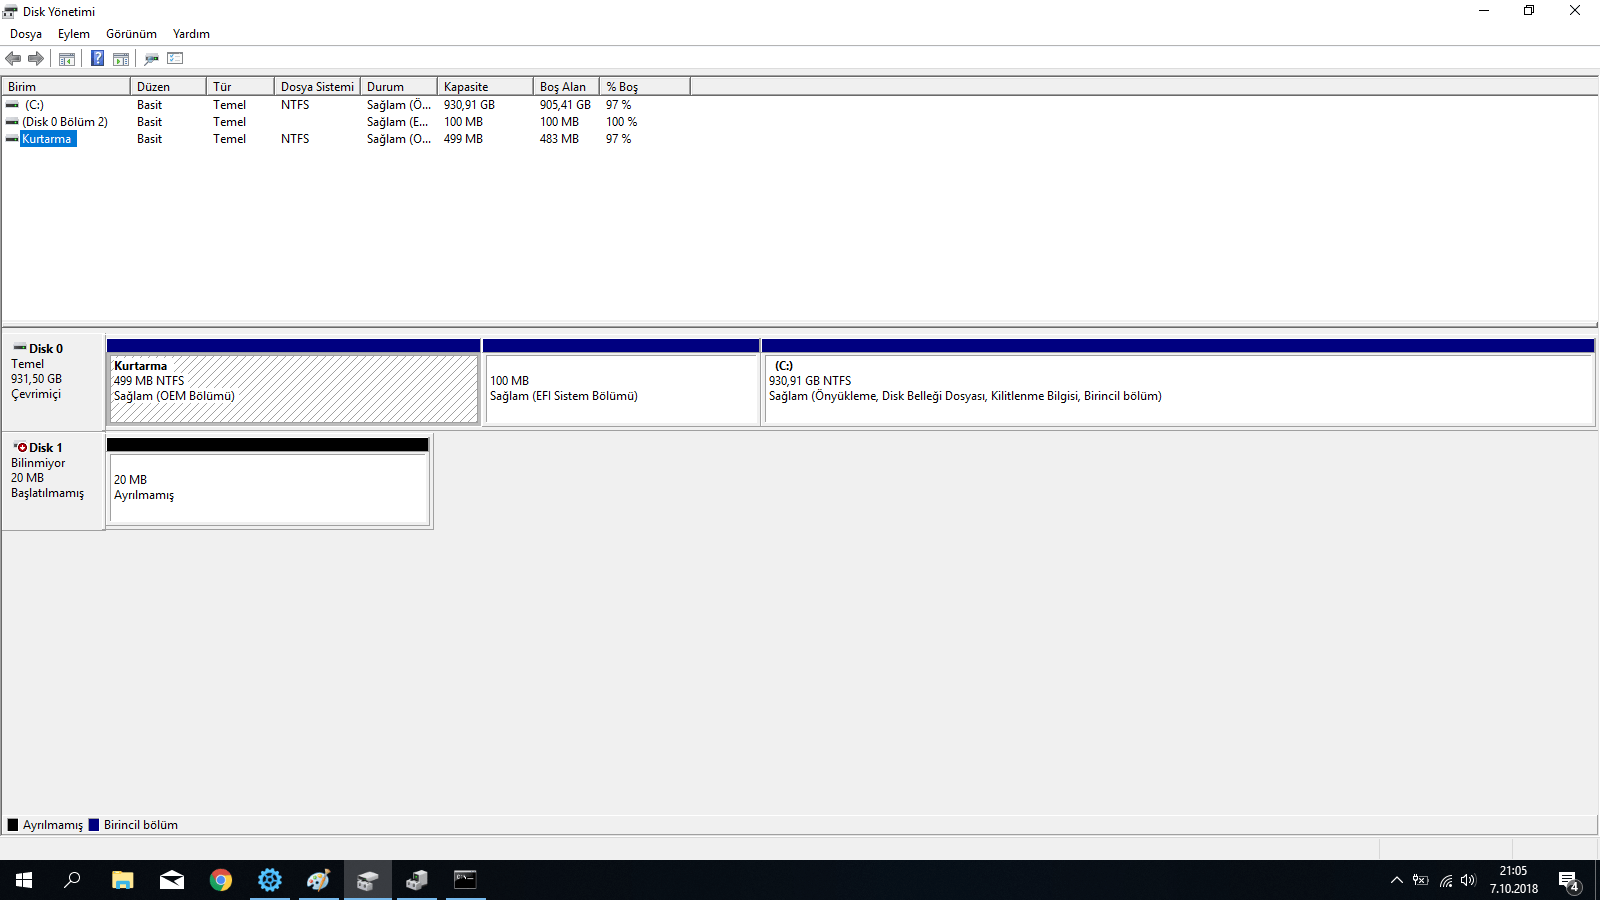Sort by the Boş Alan column header

point(566,87)
